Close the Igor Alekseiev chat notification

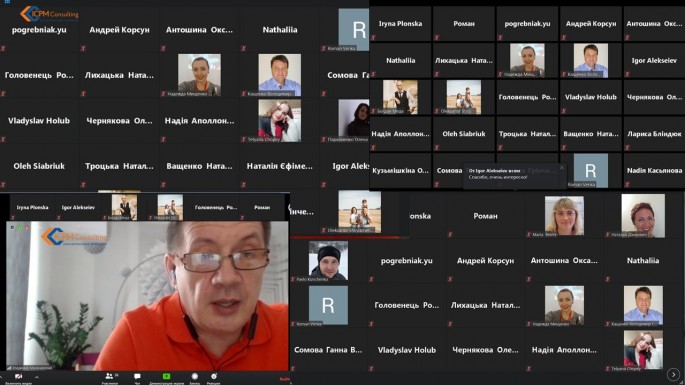point(562,168)
